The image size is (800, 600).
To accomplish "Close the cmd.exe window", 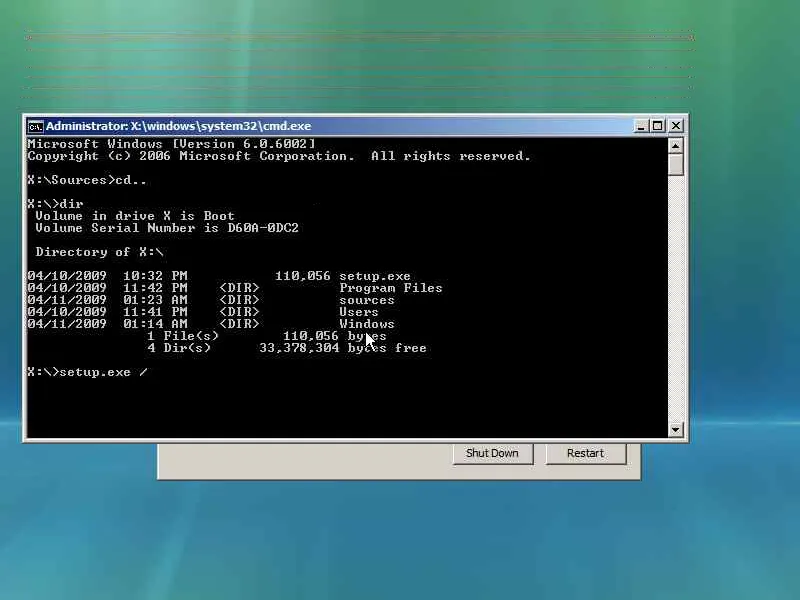I will (676, 126).
